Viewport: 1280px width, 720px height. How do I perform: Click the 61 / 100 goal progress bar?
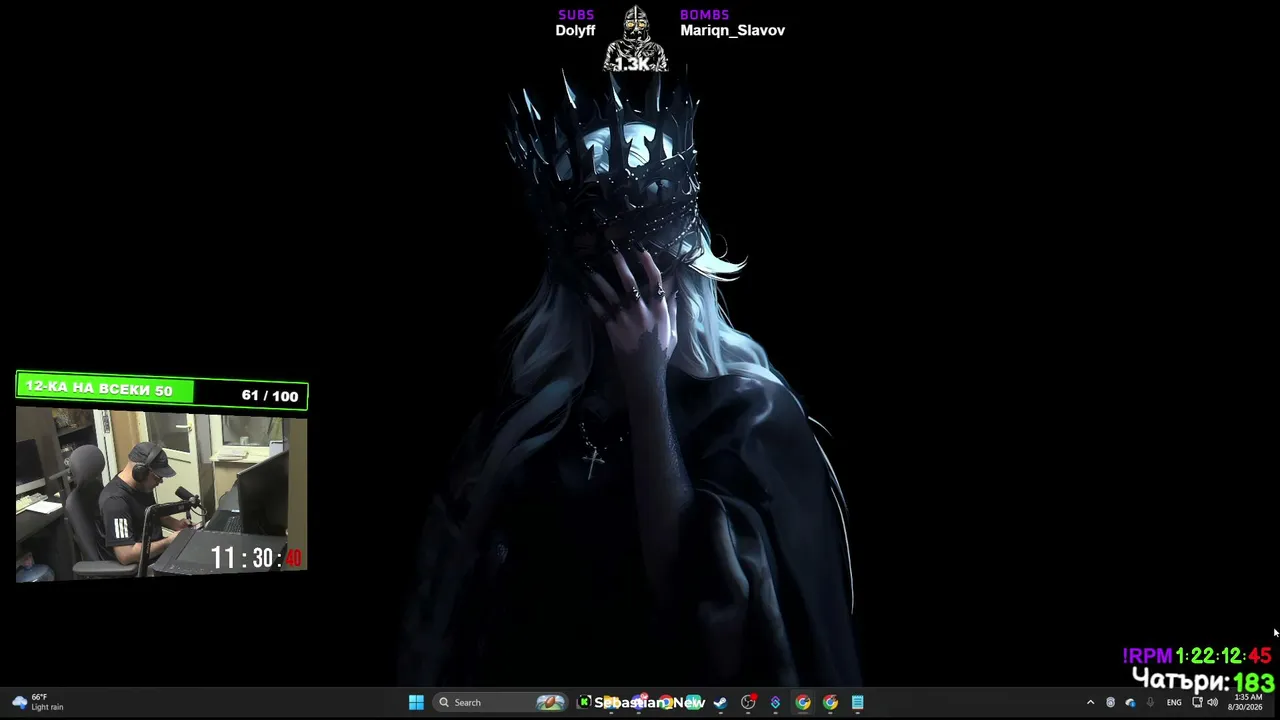pos(162,391)
